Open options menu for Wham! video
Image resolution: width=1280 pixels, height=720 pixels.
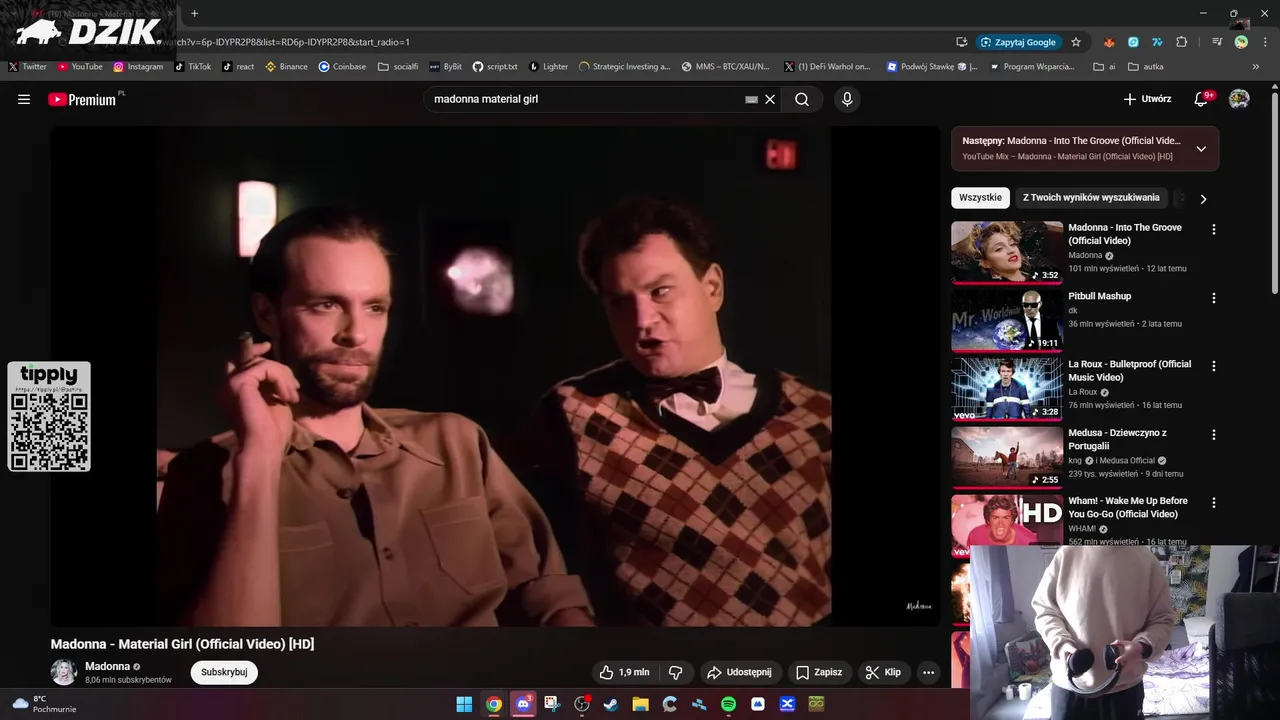pyautogui.click(x=1214, y=503)
